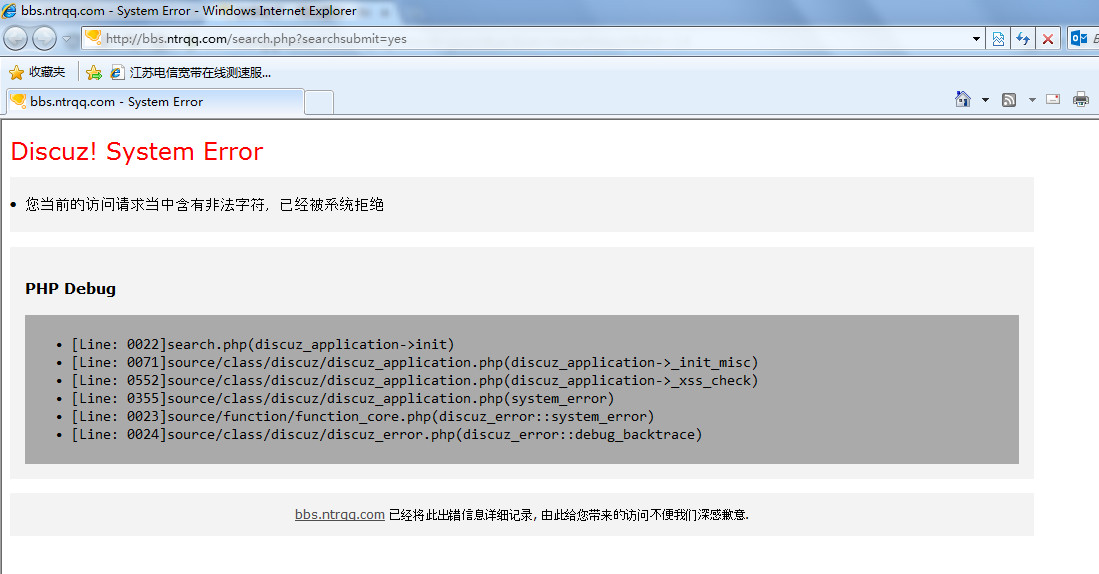Click the Line 0022 search.php debug entry
Image resolution: width=1099 pixels, height=574 pixels.
tap(263, 344)
